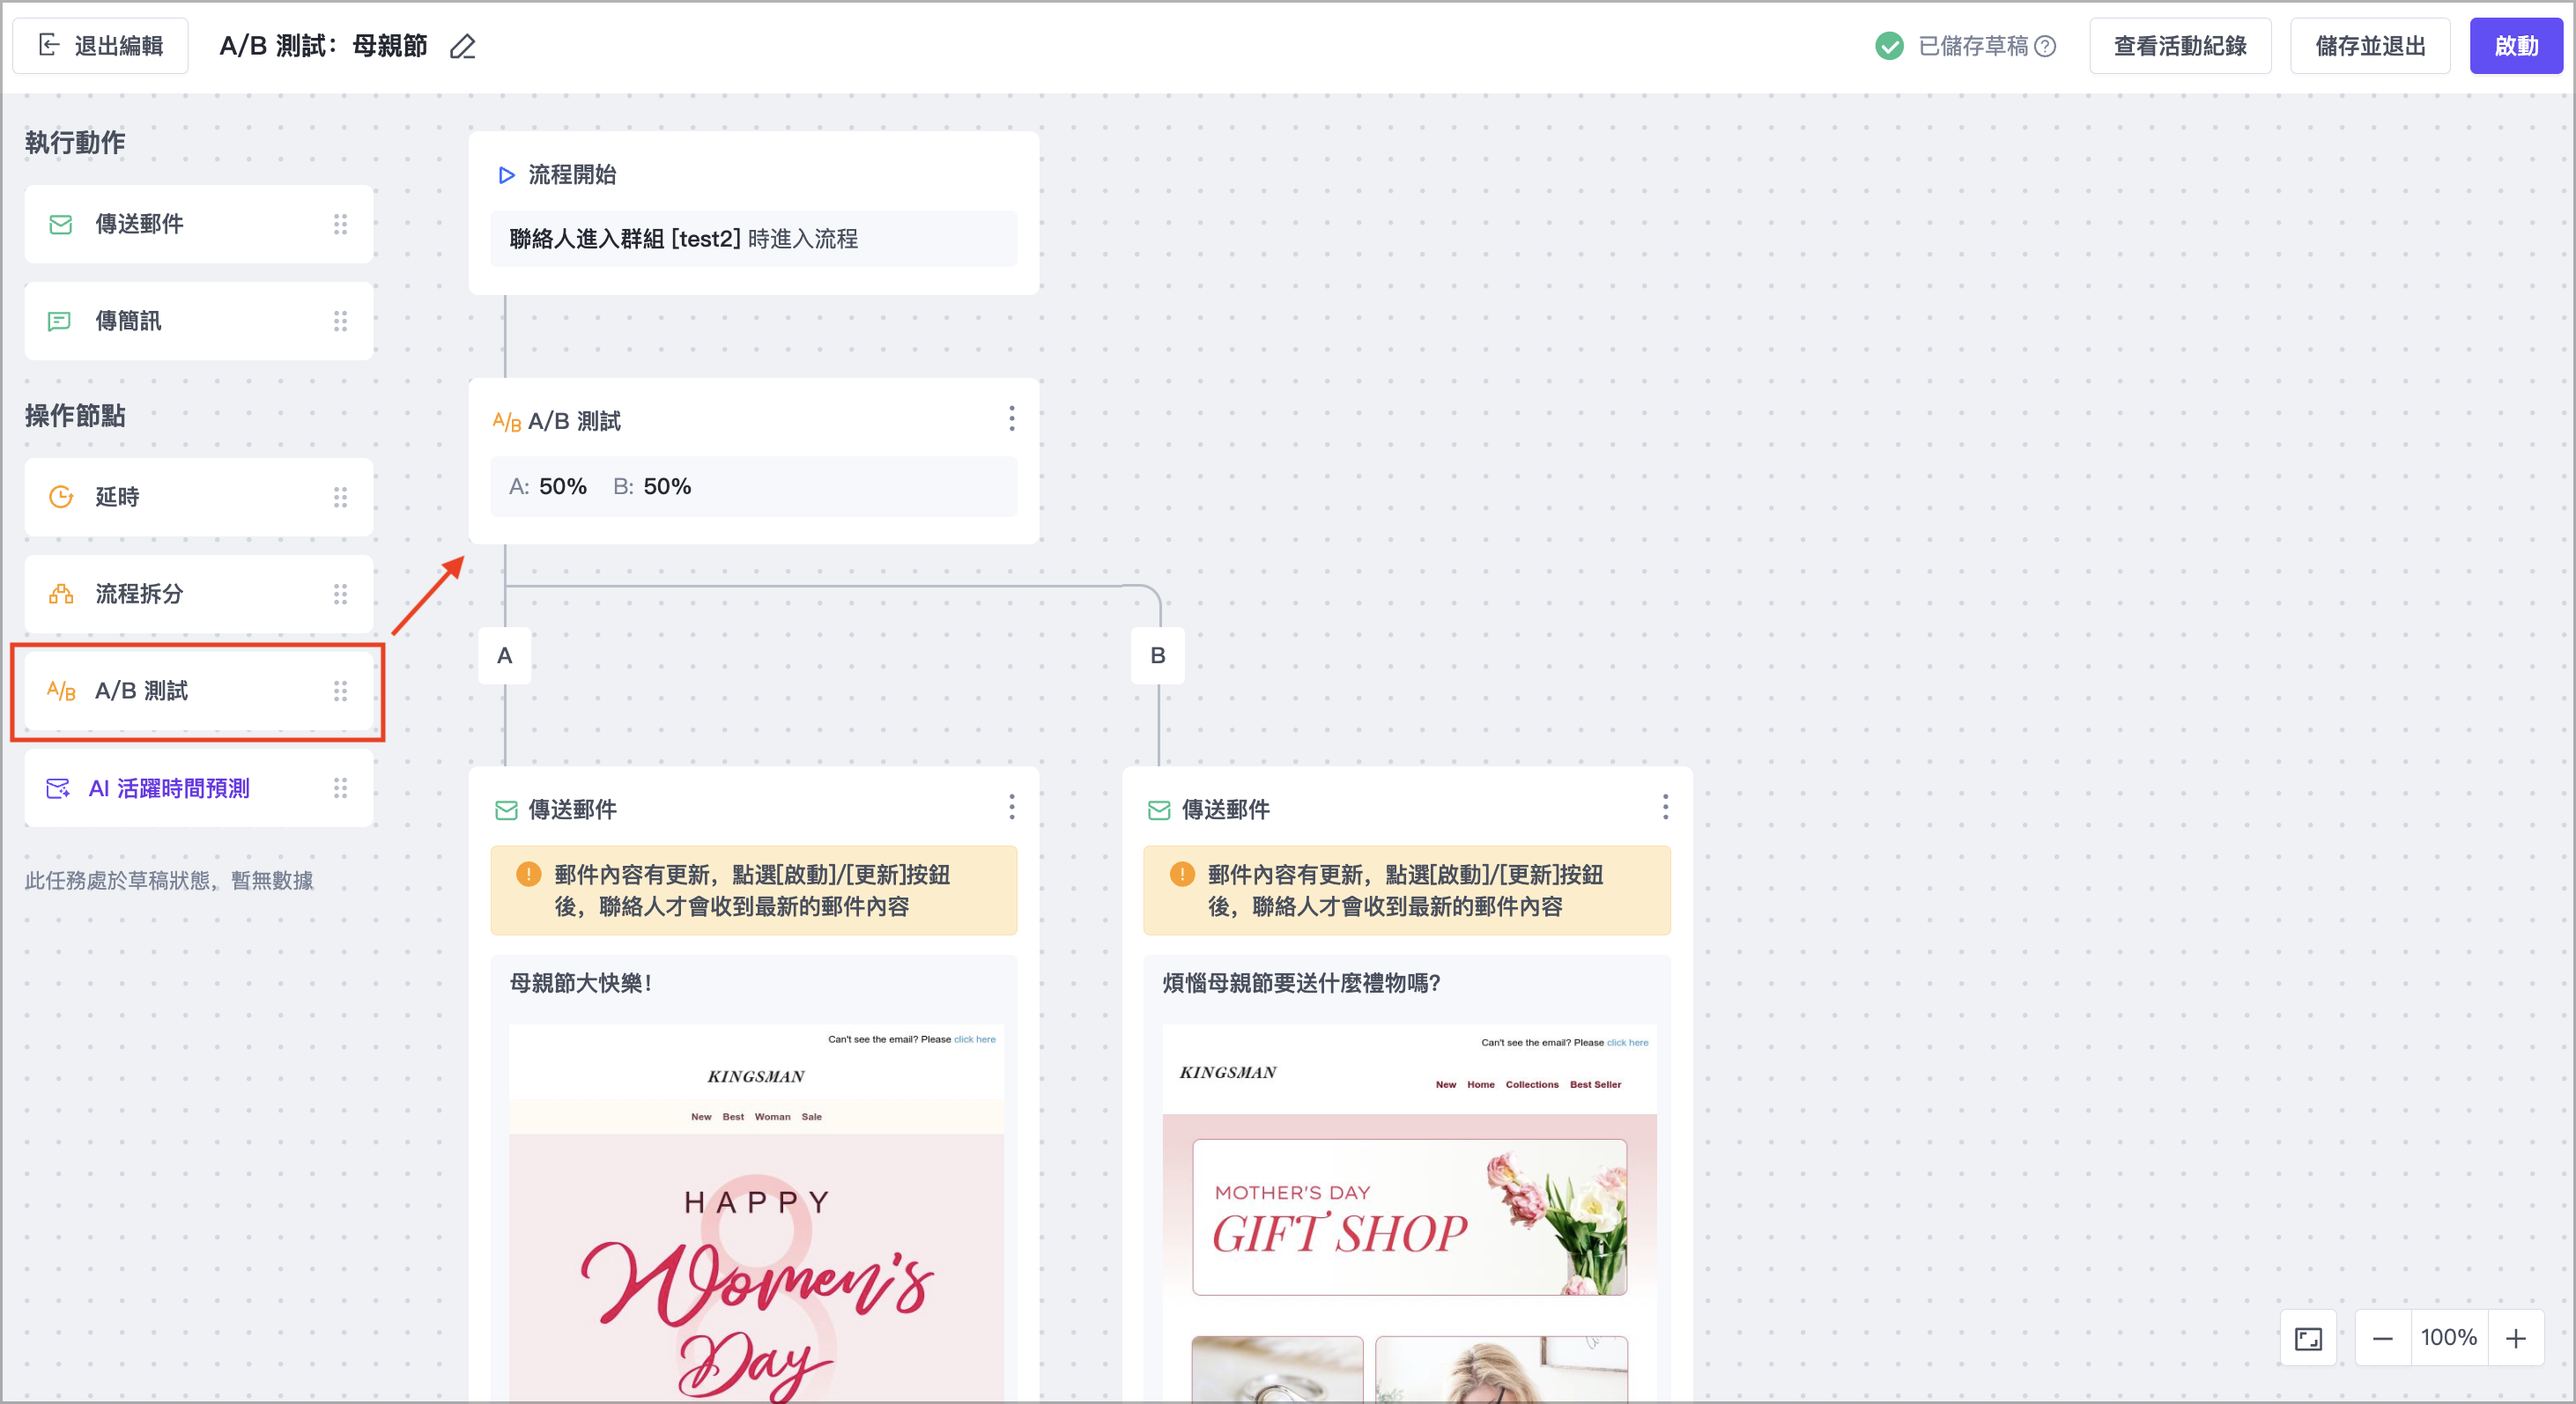Open three-dot menu on A/B 測試 node
The height and width of the screenshot is (1404, 2576).
coord(1012,419)
